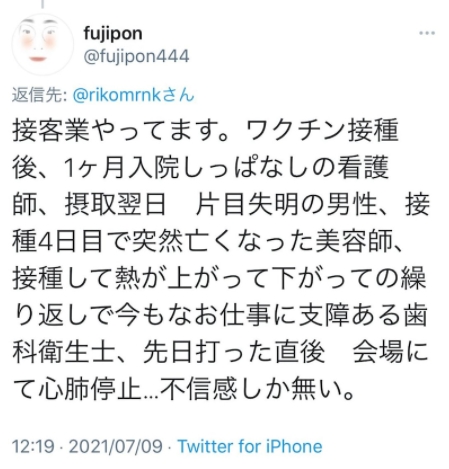Click the Twitter for iPhone source link

click(250, 446)
